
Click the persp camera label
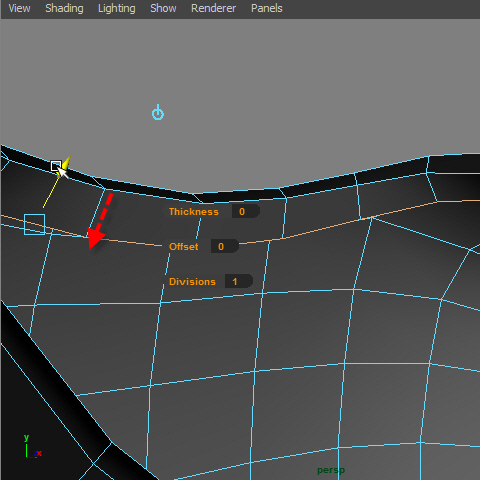click(331, 470)
